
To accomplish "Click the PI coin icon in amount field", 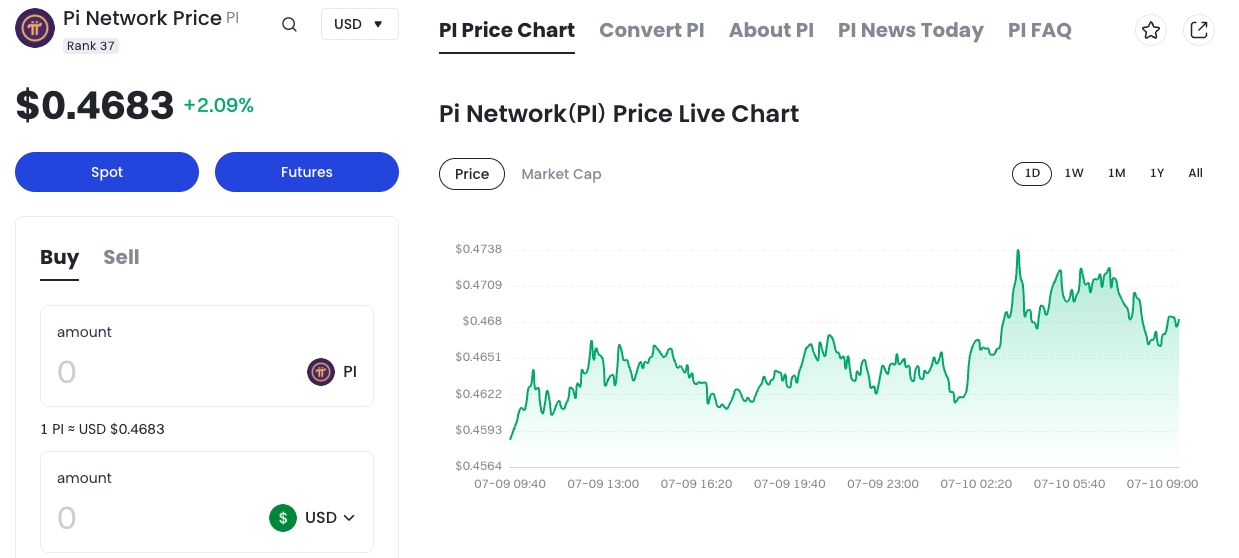I will pos(320,372).
